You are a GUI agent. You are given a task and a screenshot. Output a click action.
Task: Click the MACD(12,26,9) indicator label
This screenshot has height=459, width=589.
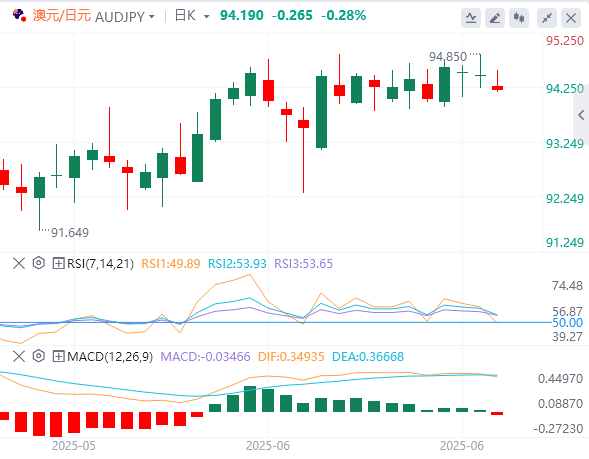(x=110, y=356)
